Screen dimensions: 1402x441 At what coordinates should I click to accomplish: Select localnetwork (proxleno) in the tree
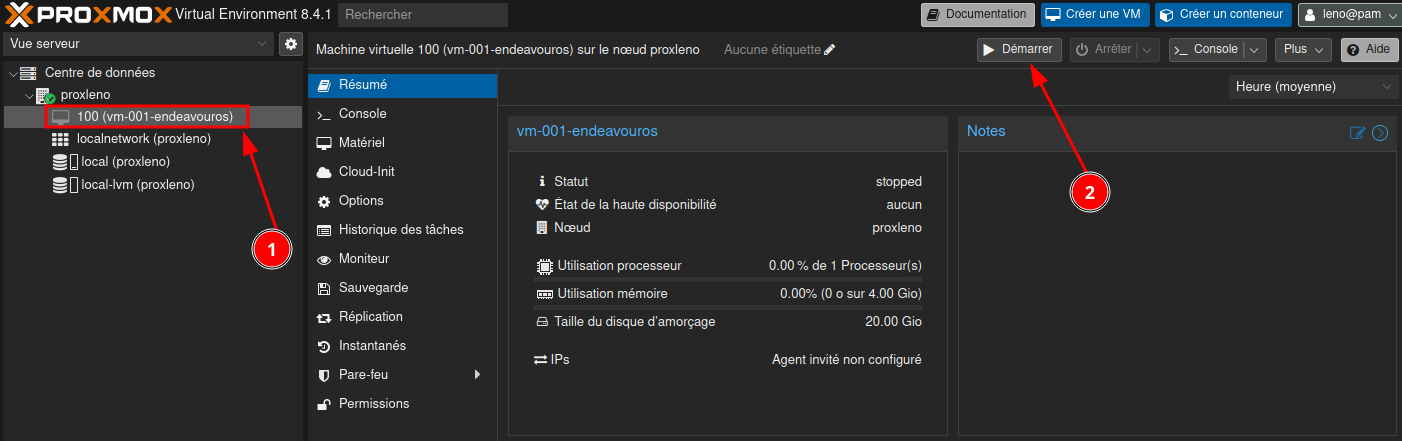(x=143, y=139)
